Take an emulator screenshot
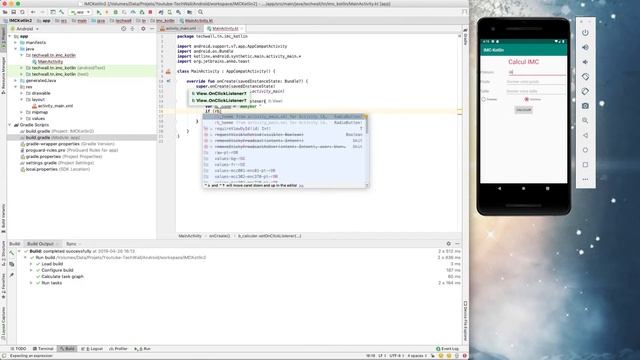 pyautogui.click(x=585, y=106)
